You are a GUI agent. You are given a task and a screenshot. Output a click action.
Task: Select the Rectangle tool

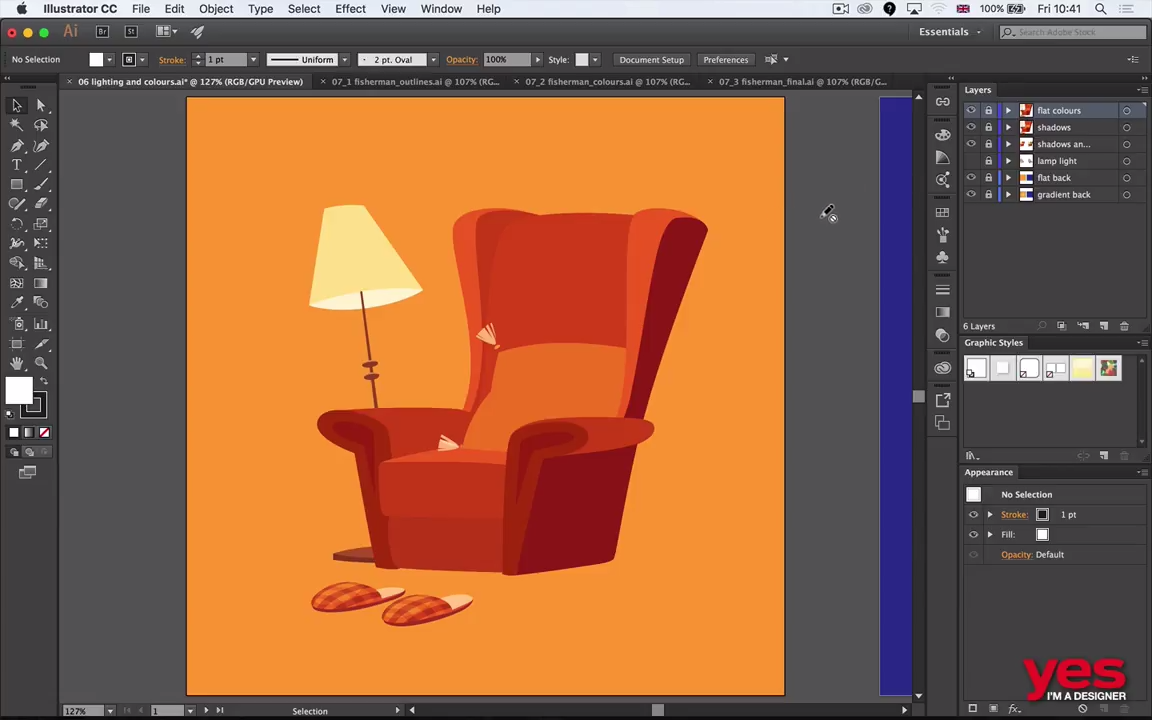click(x=16, y=184)
